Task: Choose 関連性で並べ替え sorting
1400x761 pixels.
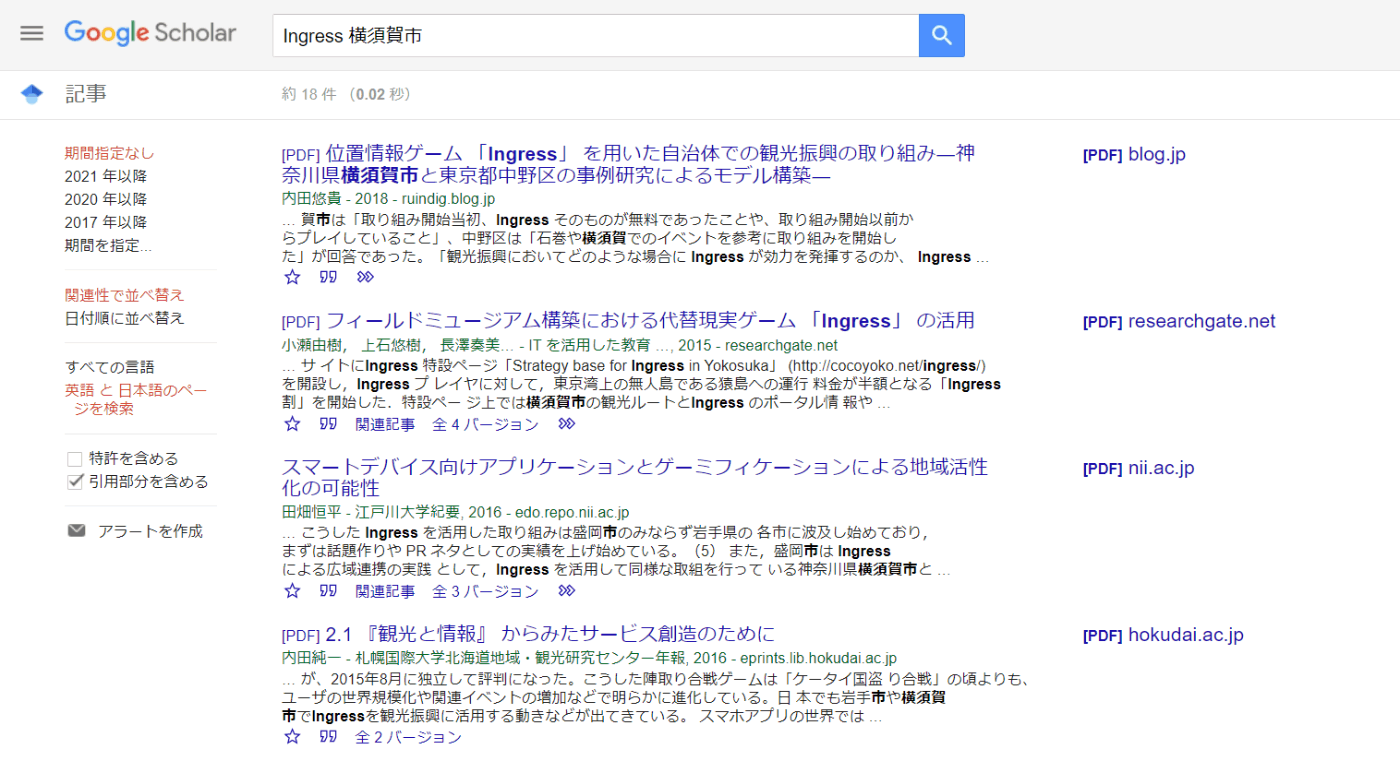Action: (x=125, y=295)
